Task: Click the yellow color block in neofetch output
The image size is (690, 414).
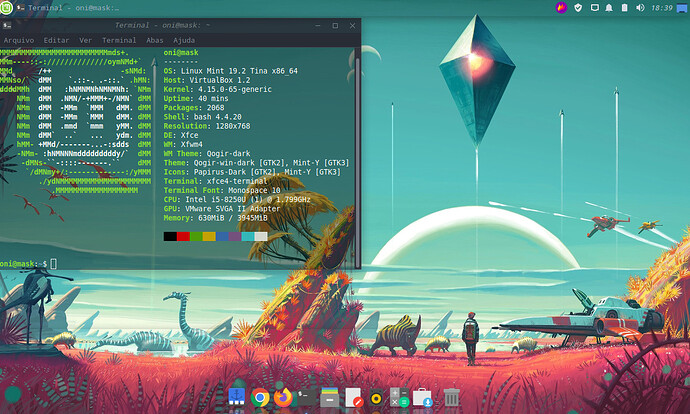Action: coord(209,236)
